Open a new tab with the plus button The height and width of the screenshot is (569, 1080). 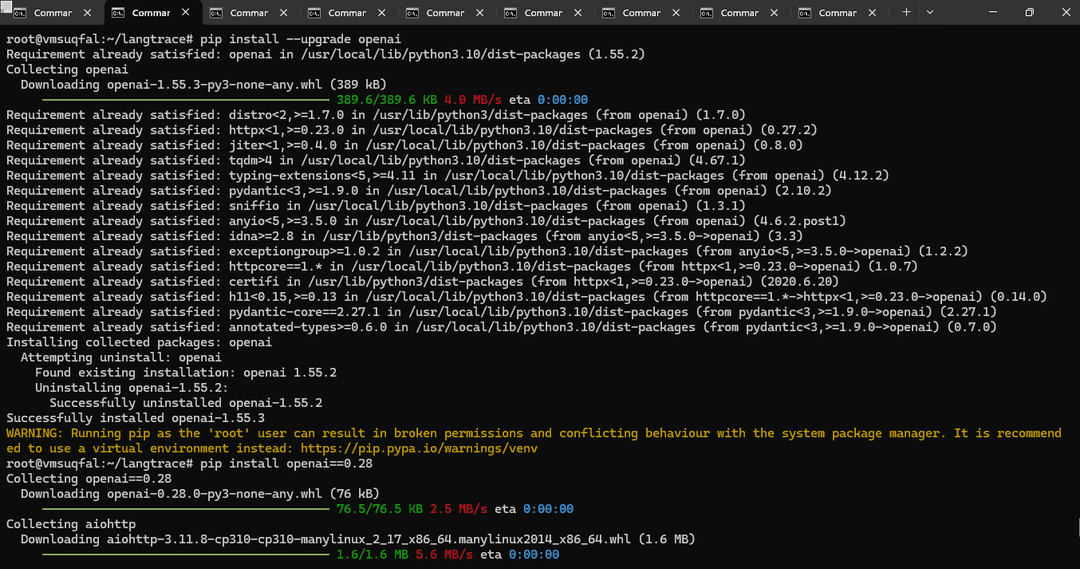[906, 13]
